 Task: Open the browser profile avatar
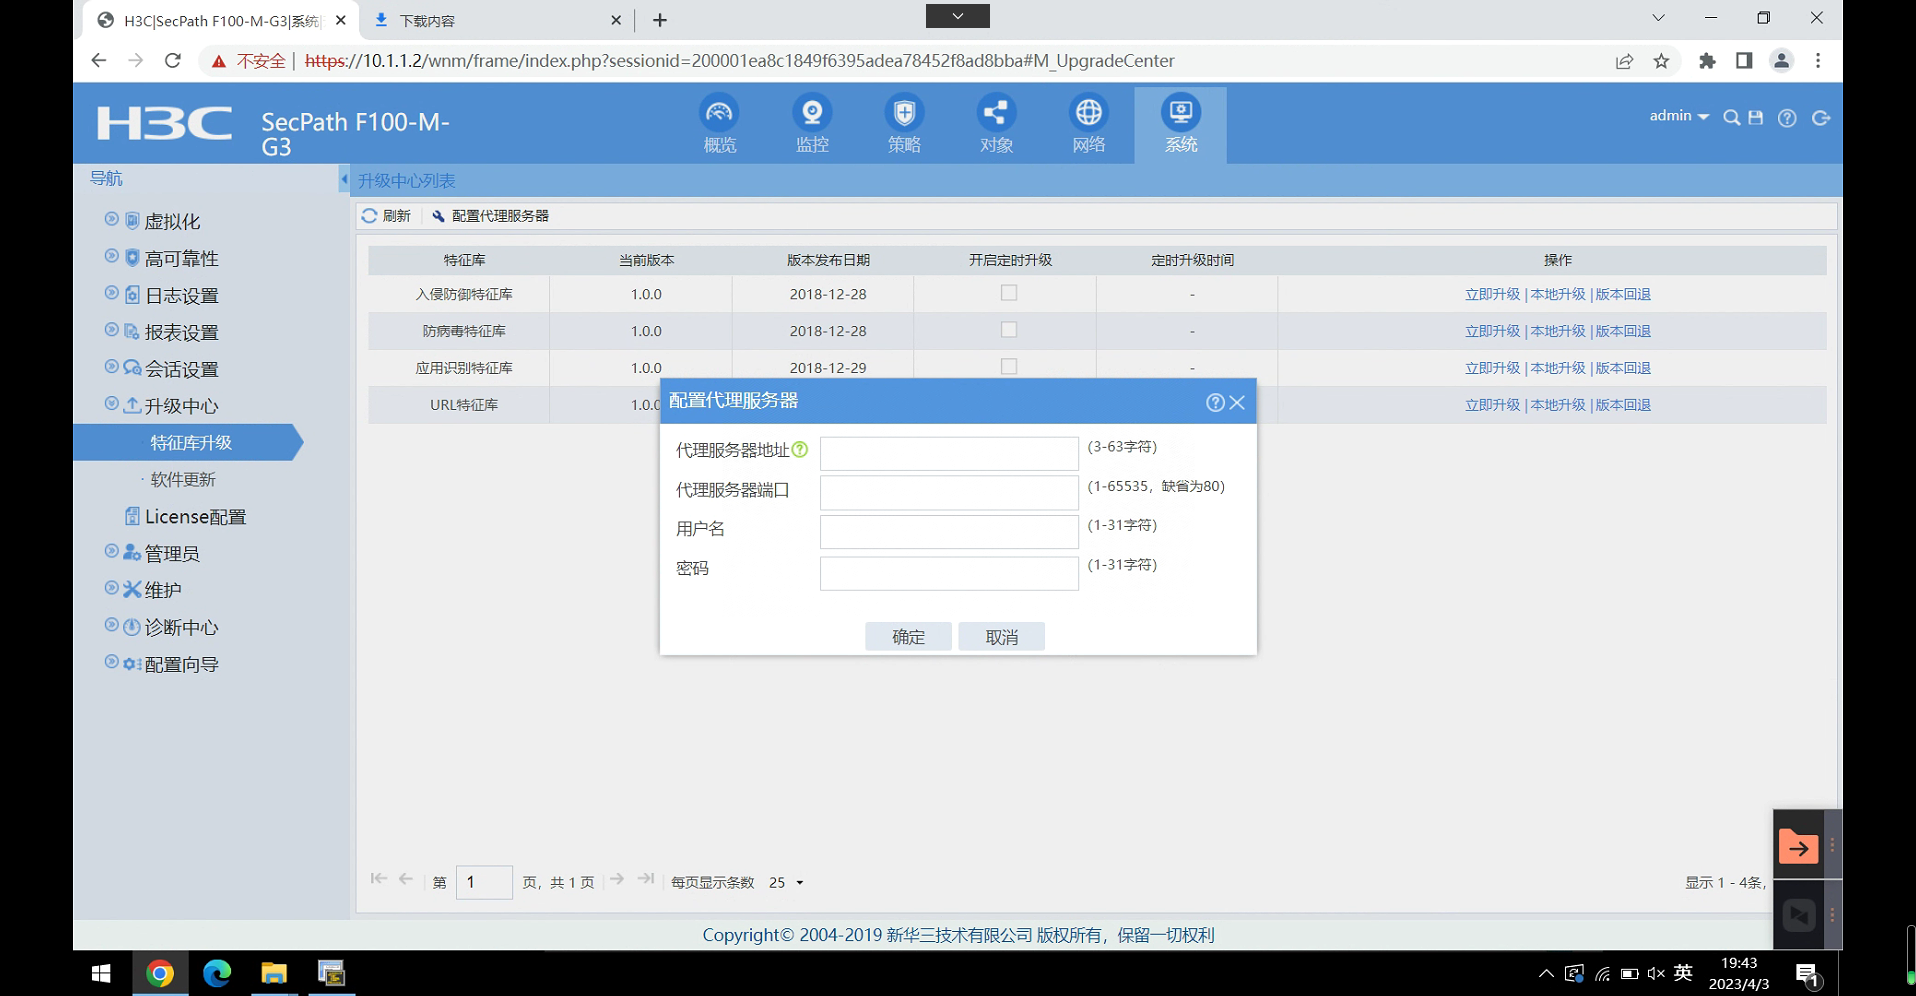coord(1781,61)
